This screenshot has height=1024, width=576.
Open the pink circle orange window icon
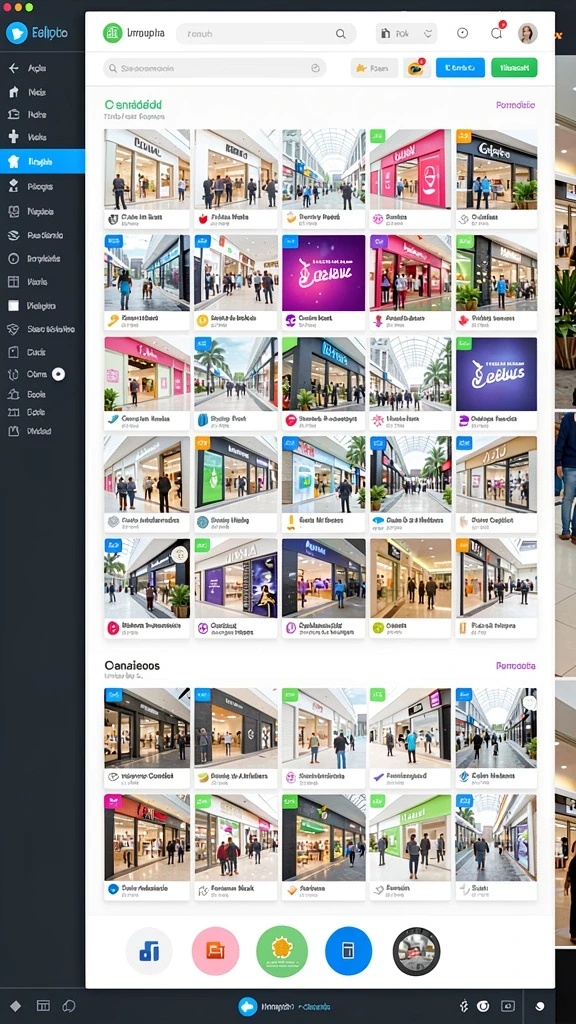coord(216,951)
